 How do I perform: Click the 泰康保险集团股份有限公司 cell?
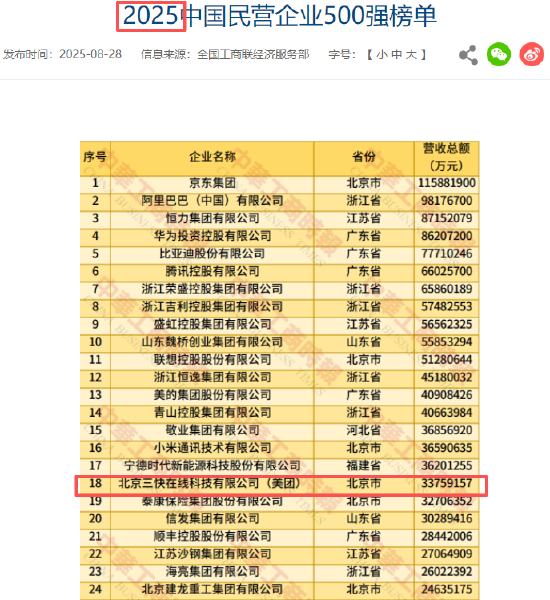pos(212,501)
